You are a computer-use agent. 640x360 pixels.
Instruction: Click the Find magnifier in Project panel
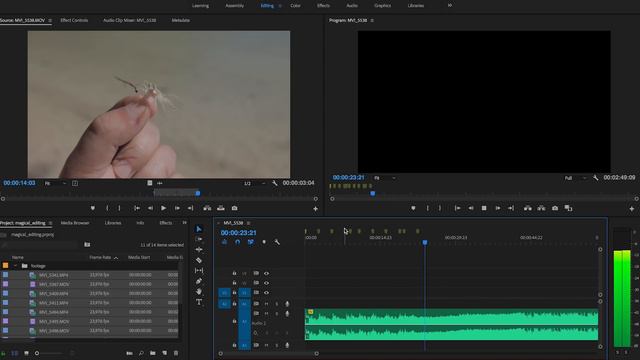coord(141,353)
